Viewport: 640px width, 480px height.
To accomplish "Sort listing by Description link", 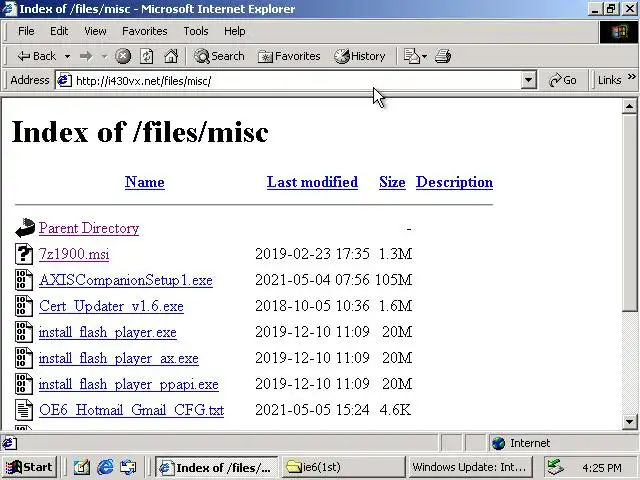I will click(454, 182).
